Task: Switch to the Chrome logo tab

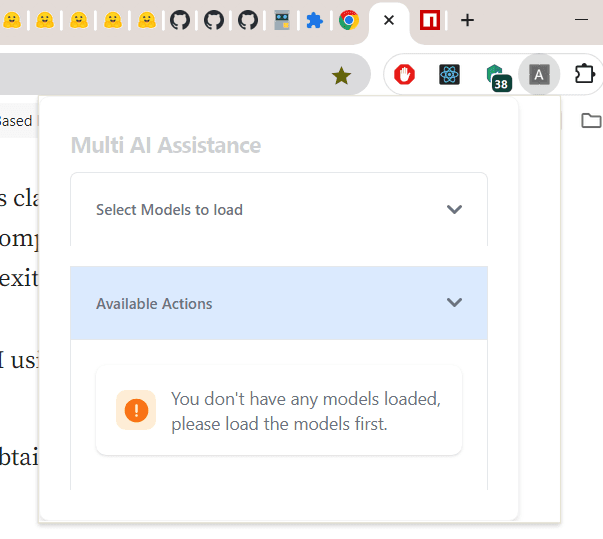Action: (x=349, y=20)
